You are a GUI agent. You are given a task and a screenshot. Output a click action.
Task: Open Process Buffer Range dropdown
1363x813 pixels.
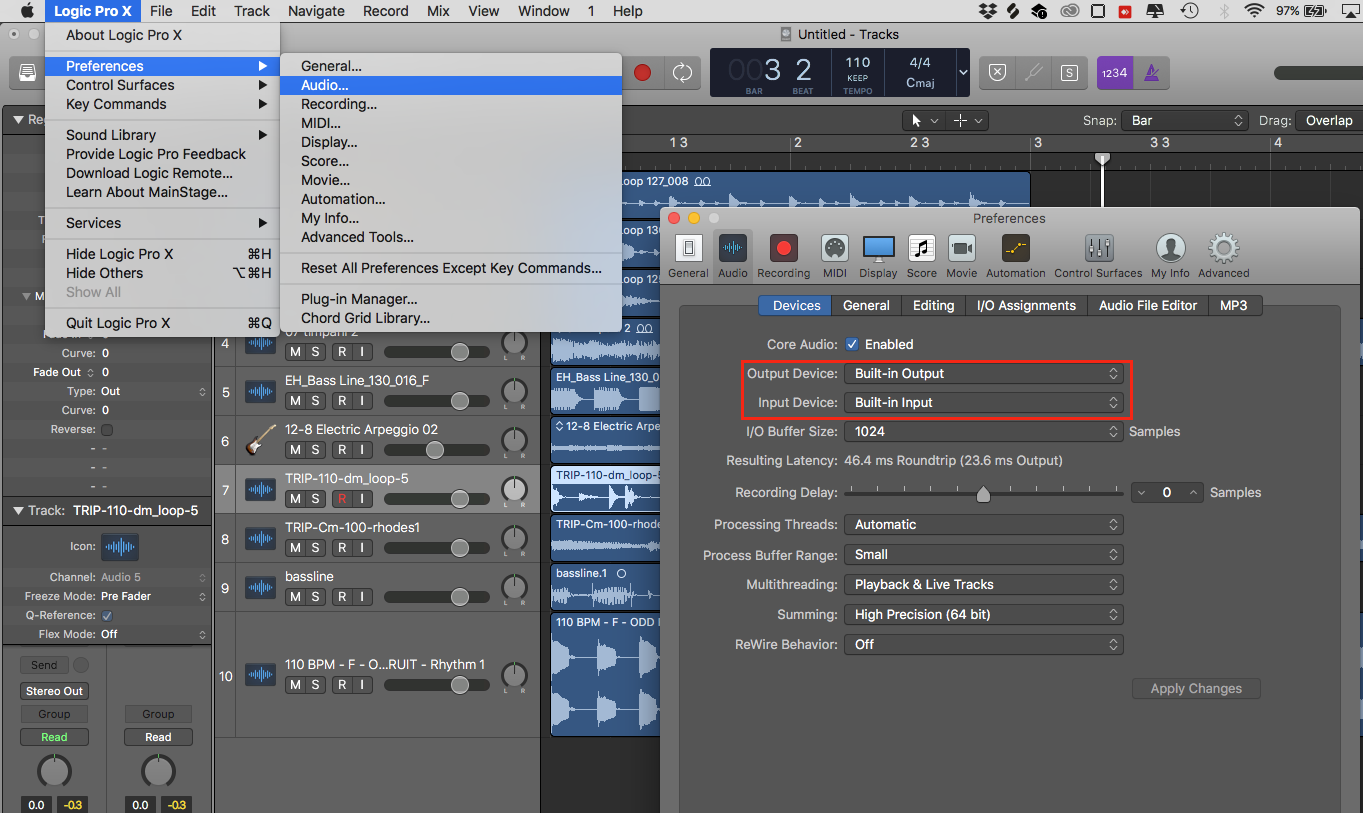click(984, 554)
